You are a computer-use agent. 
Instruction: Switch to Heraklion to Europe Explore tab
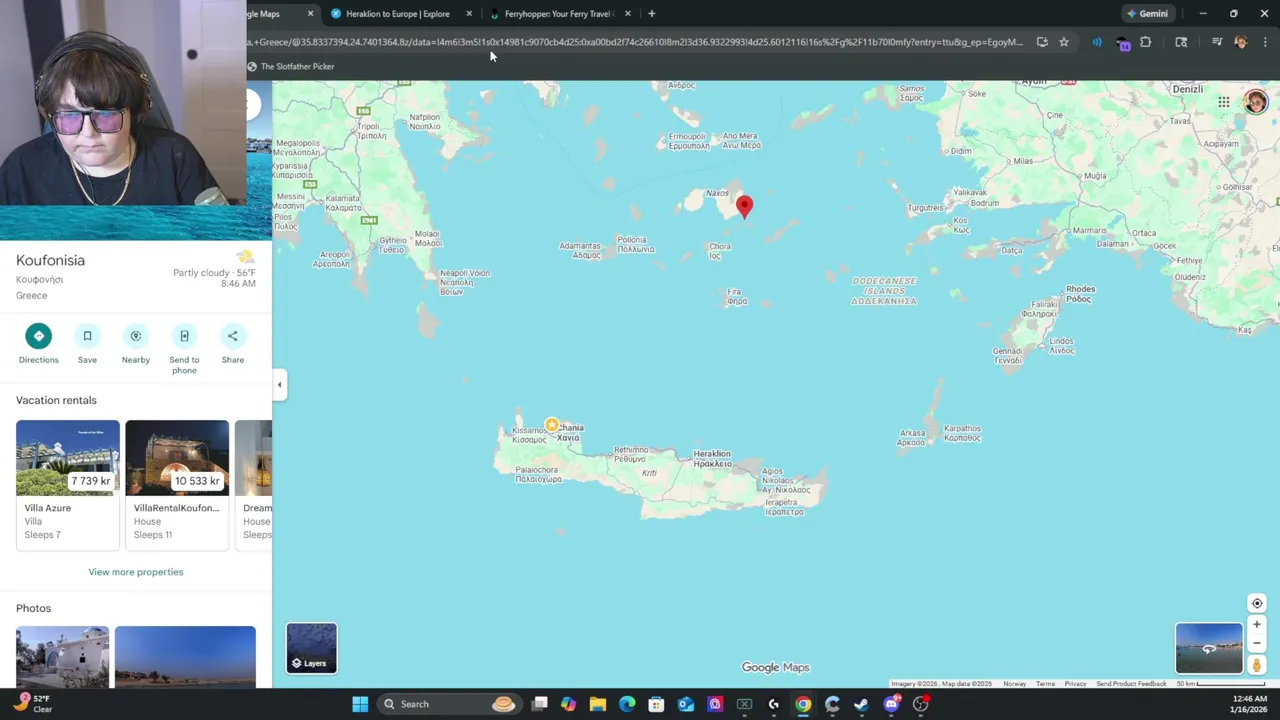pyautogui.click(x=397, y=14)
